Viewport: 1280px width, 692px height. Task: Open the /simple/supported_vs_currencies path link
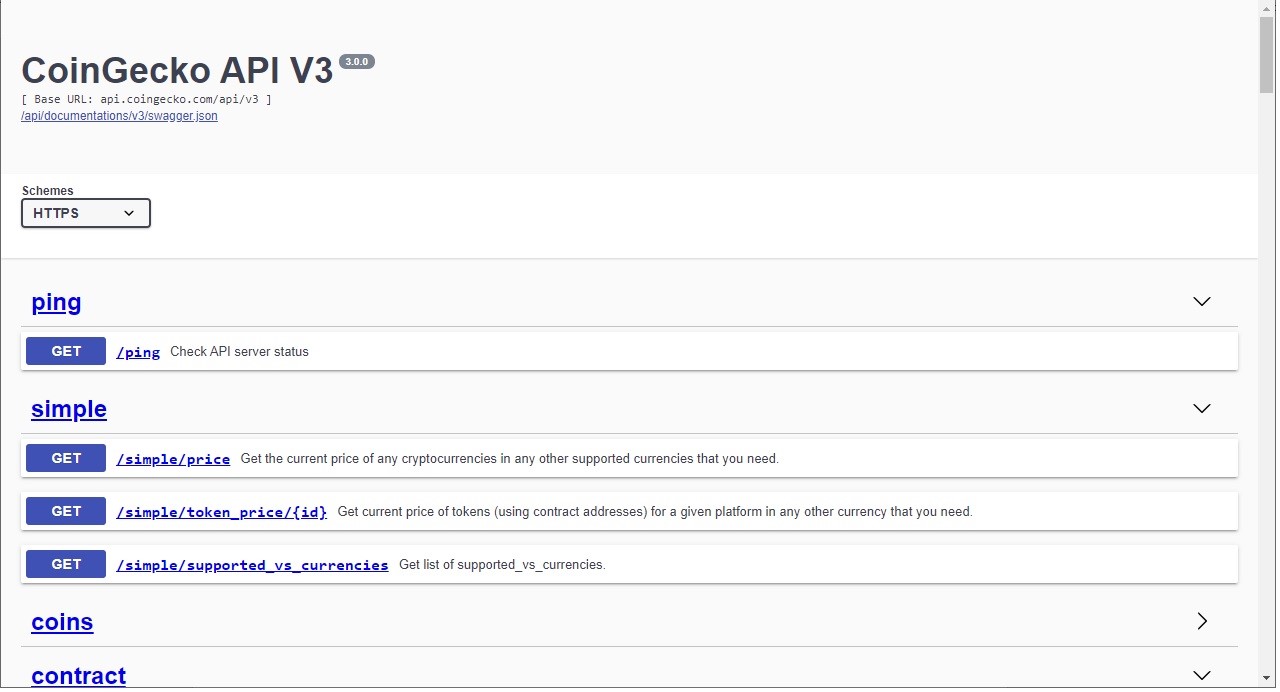[x=252, y=565]
